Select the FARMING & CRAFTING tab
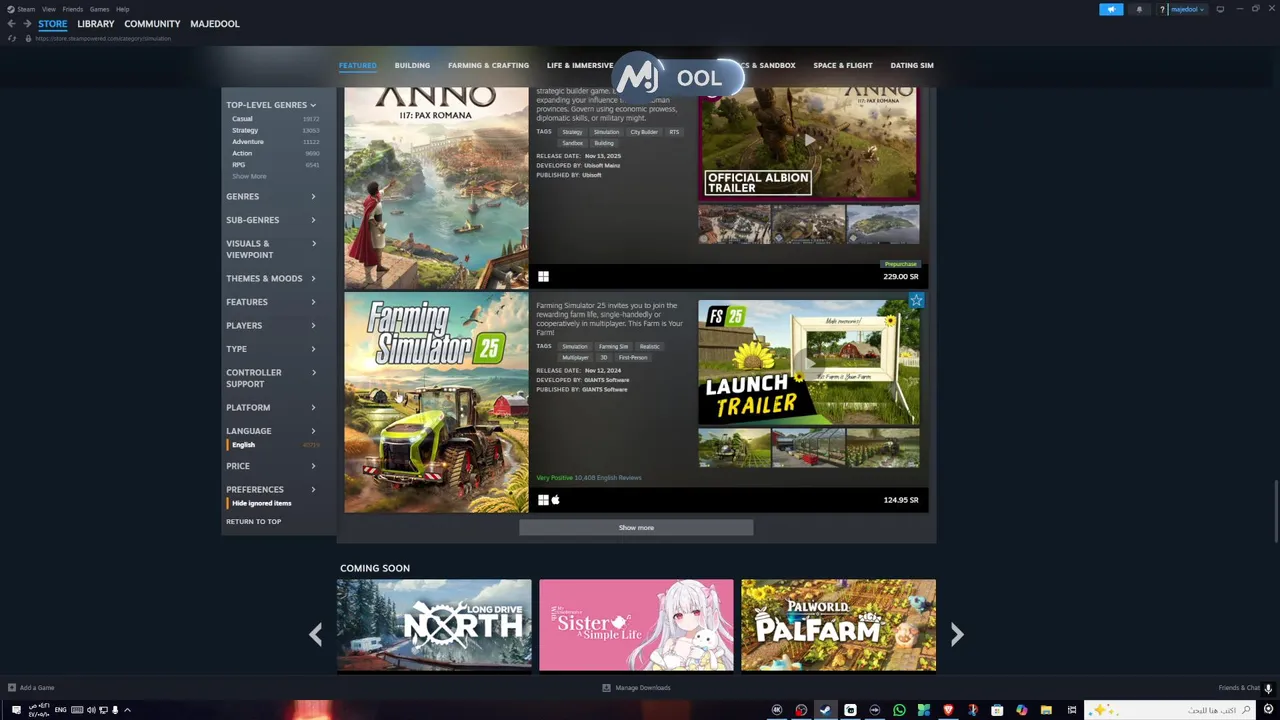 coord(488,66)
